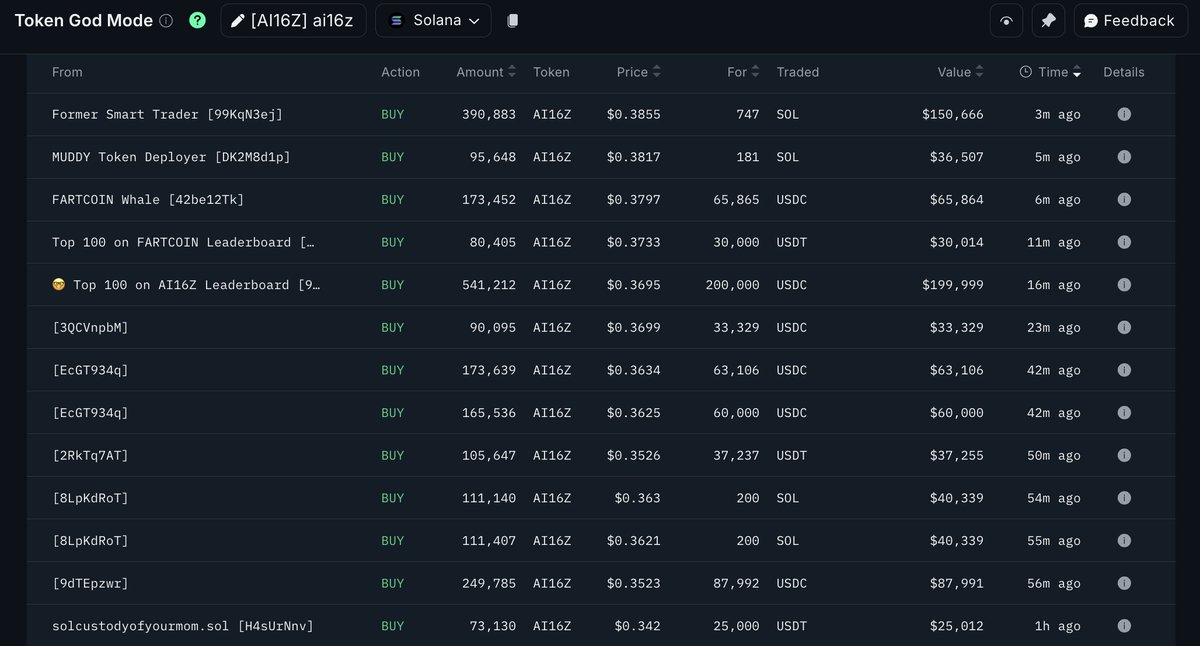Click the $87,991 value cell
The height and width of the screenshot is (646, 1200).
point(957,583)
